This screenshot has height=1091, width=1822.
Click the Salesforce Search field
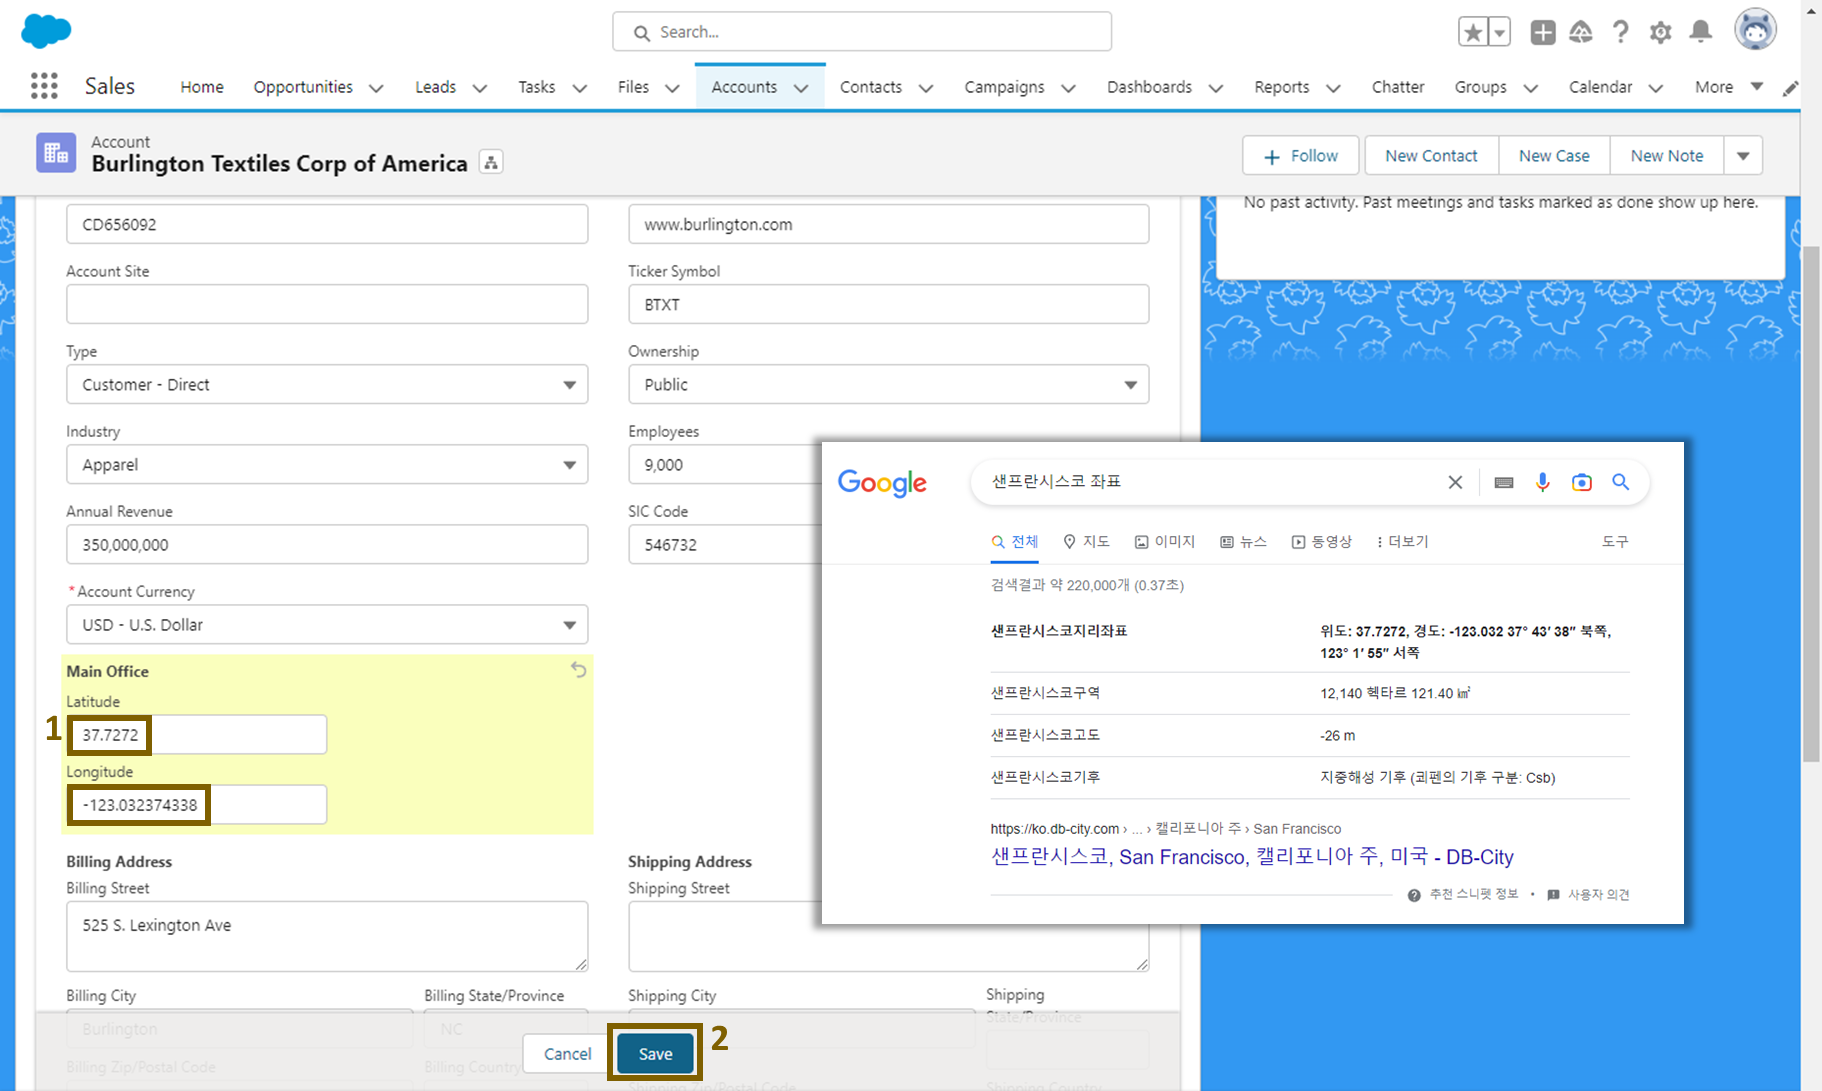(x=862, y=32)
